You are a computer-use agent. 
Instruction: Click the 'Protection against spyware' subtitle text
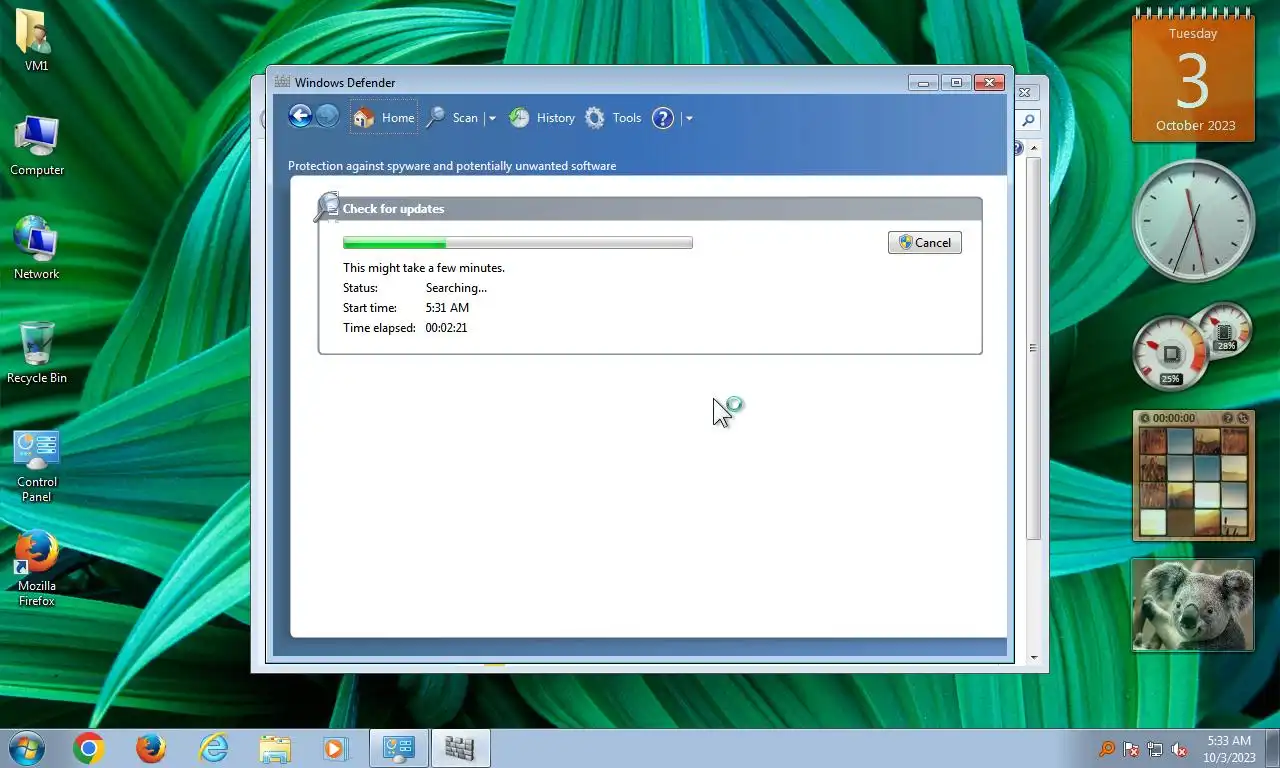click(452, 166)
